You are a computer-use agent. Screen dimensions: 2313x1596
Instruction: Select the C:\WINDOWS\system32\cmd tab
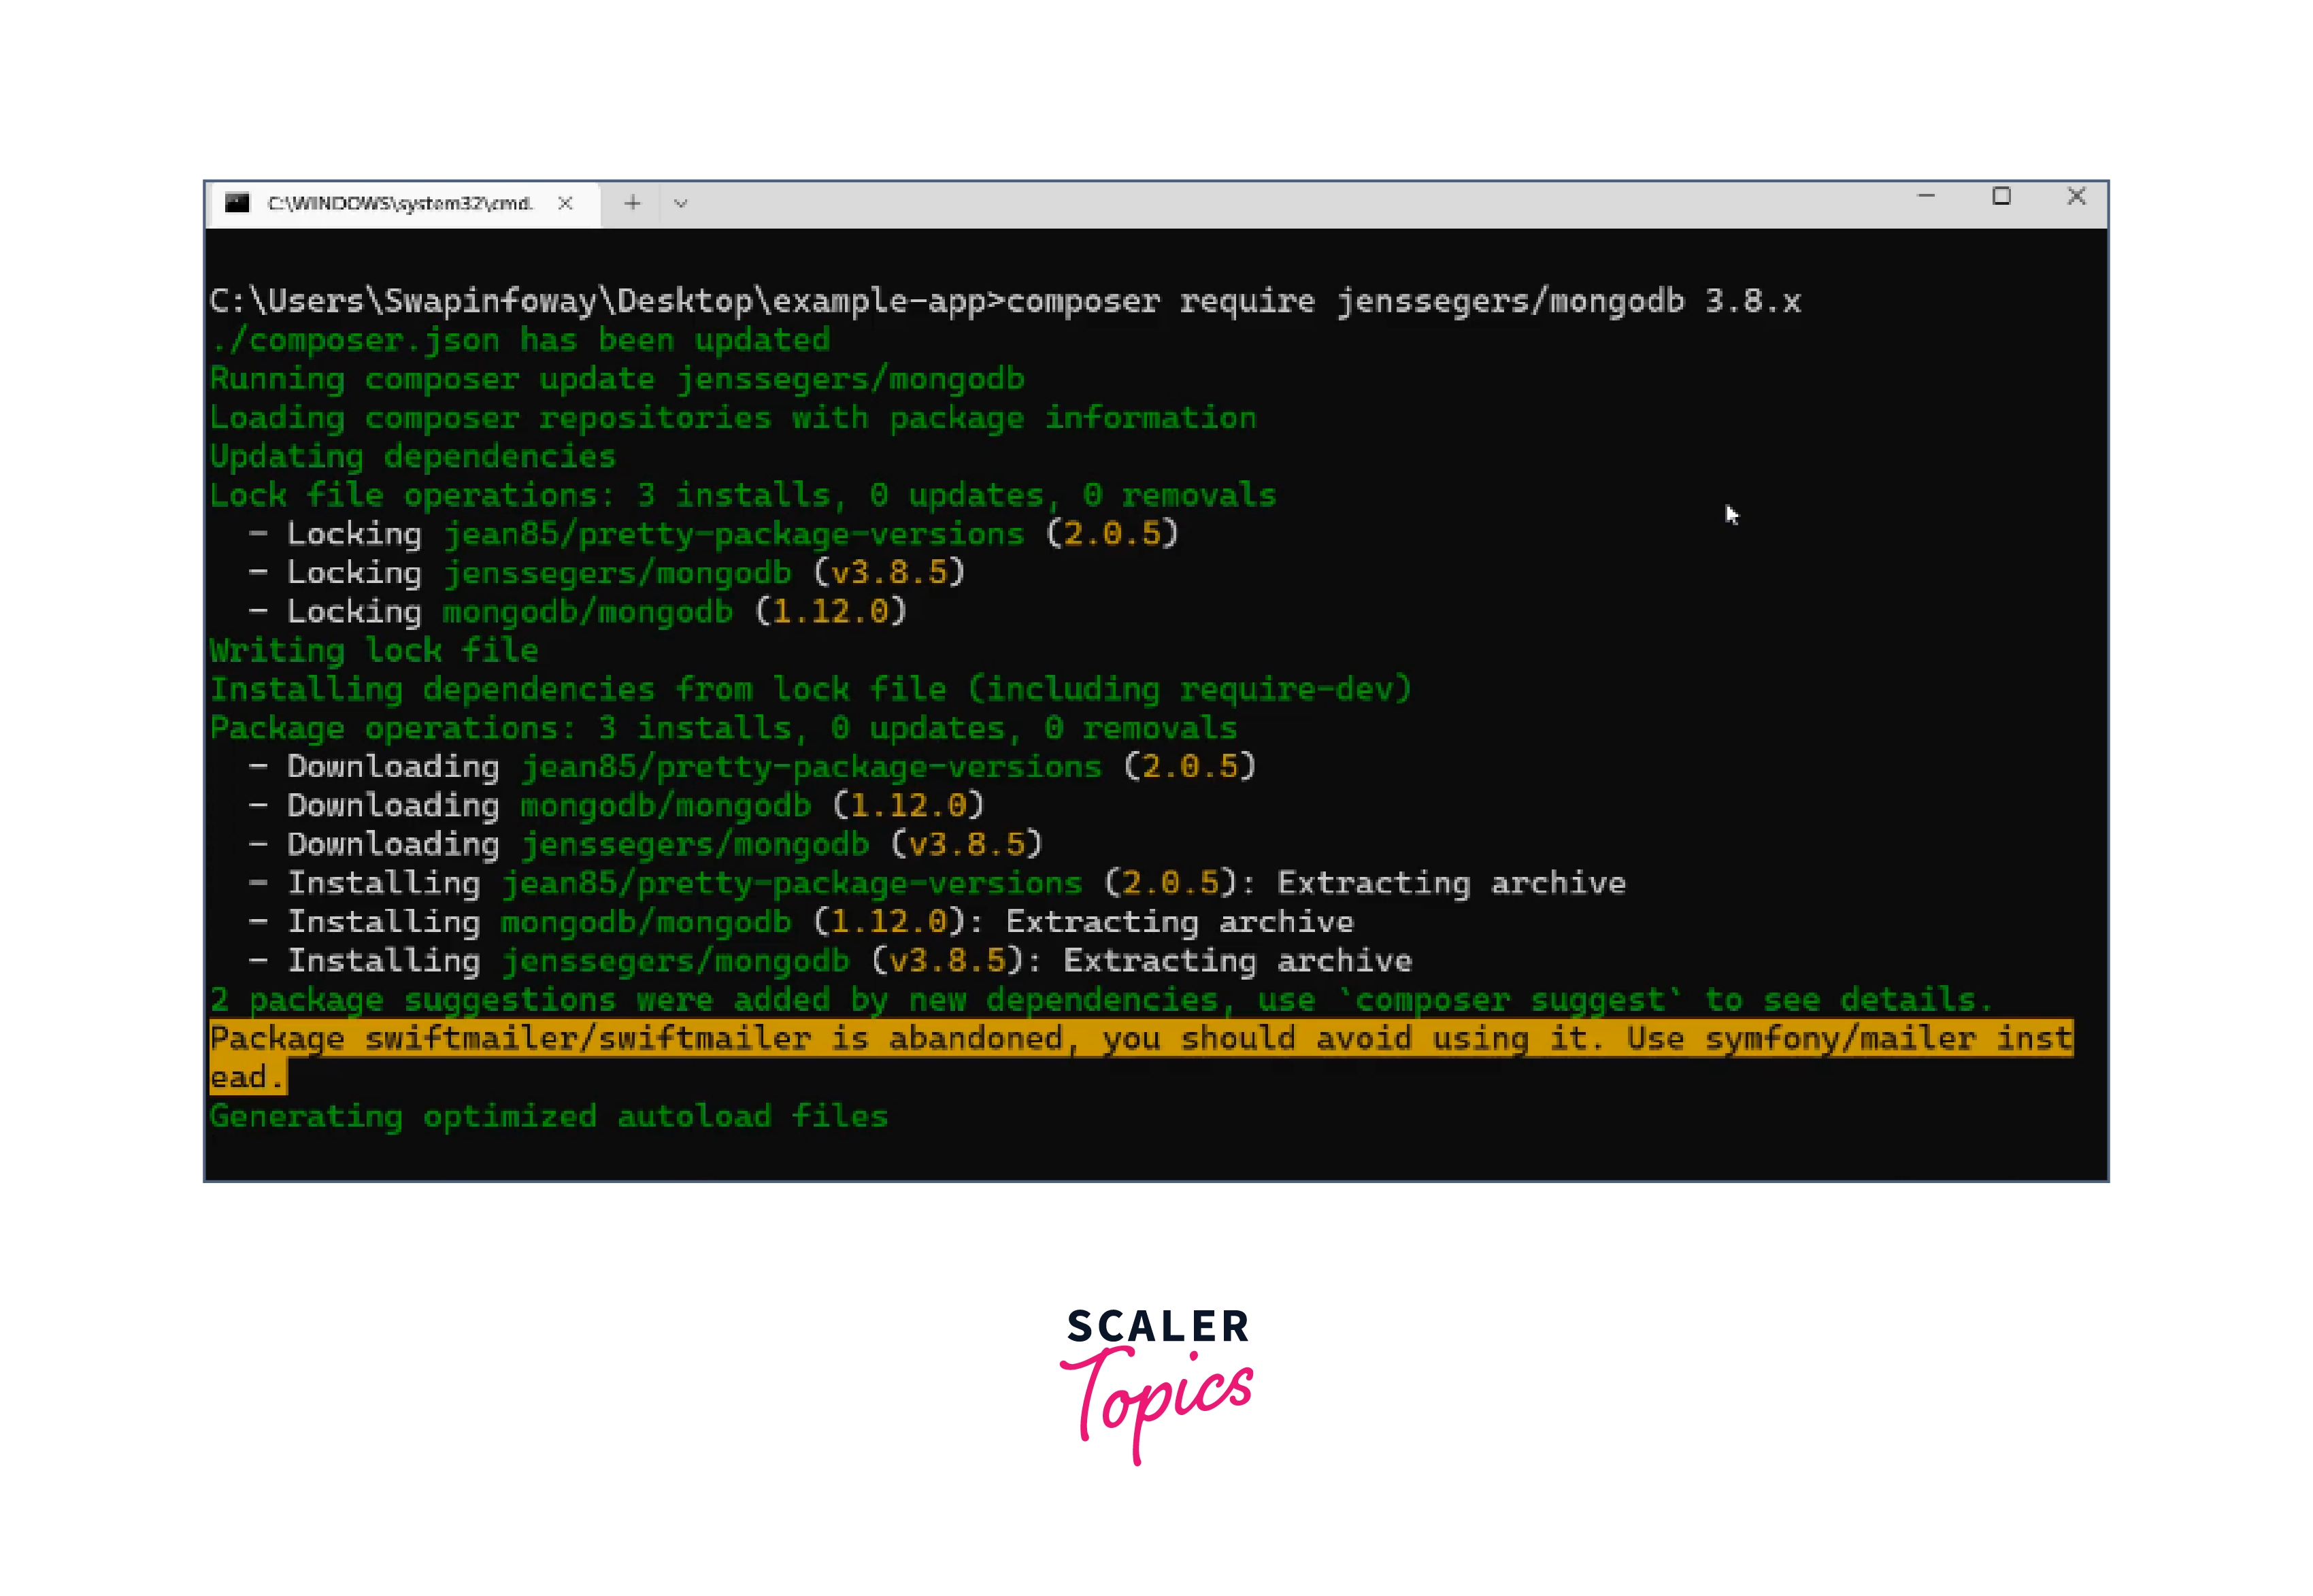(400, 204)
